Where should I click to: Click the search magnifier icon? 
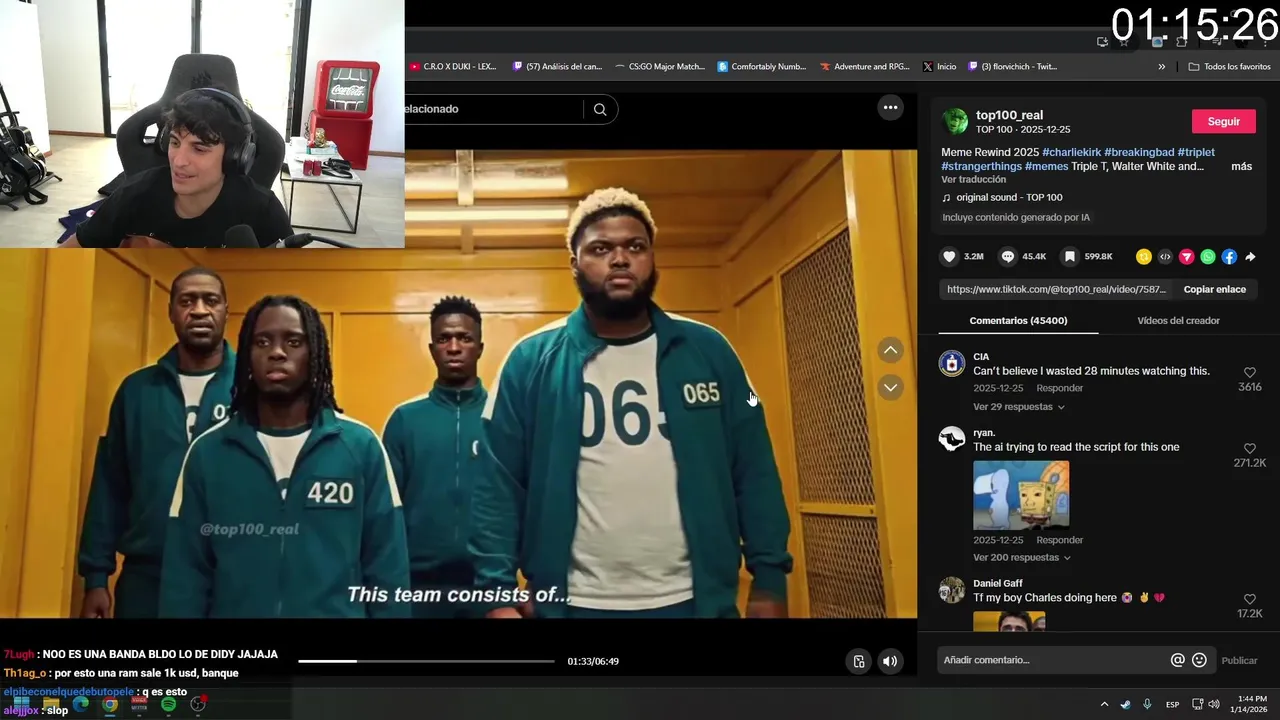pos(600,109)
